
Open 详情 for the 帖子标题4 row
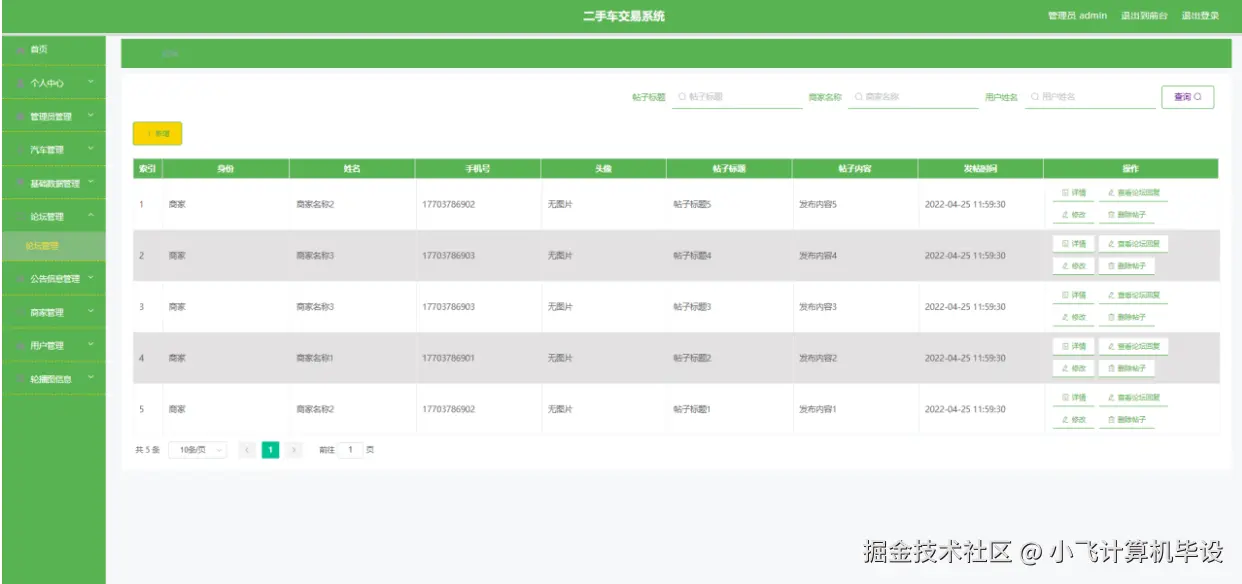(1073, 244)
